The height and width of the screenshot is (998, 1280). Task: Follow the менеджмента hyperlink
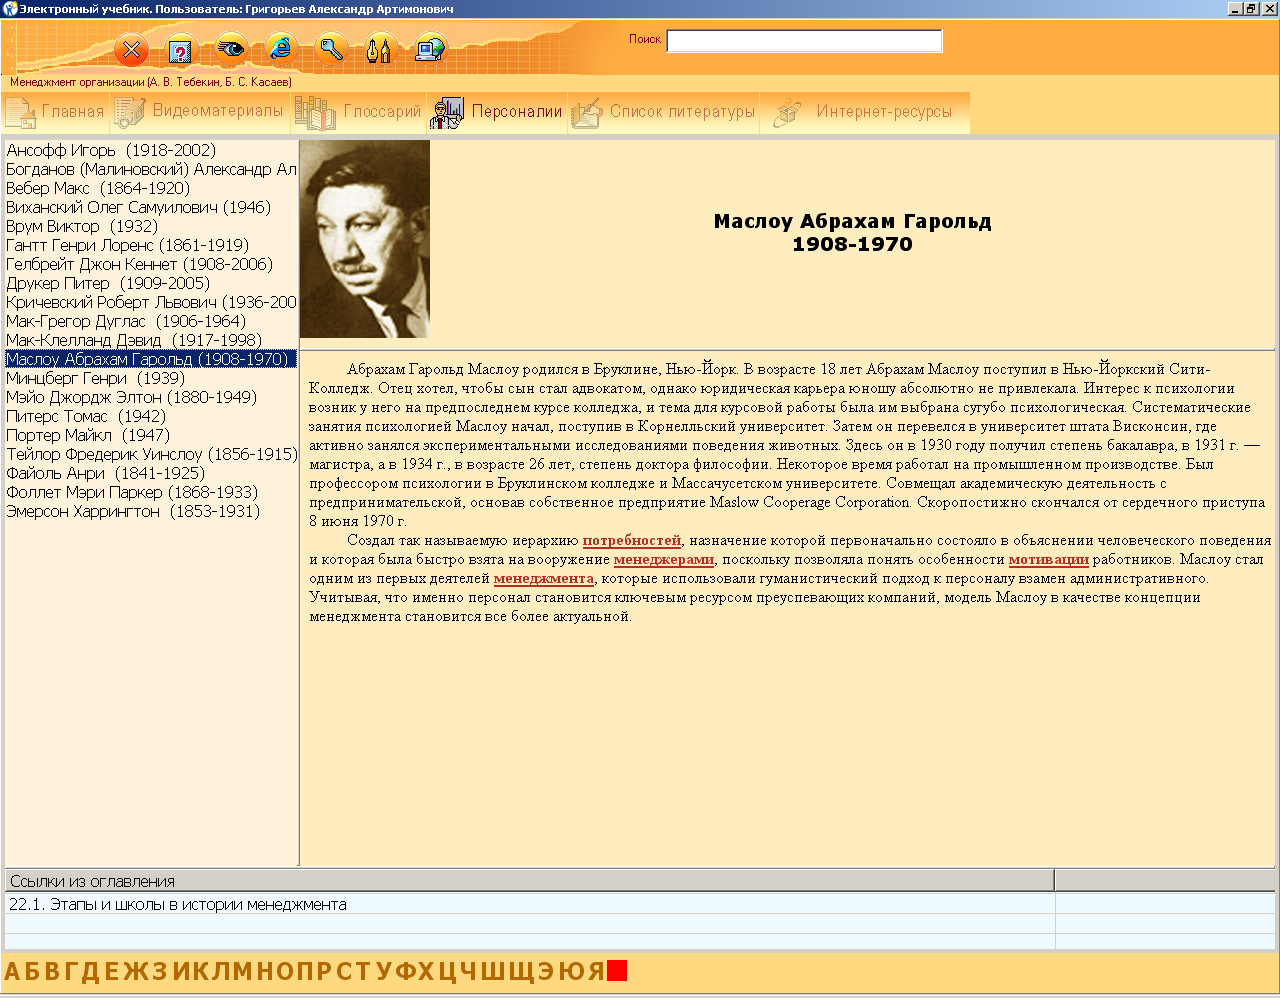(544, 579)
